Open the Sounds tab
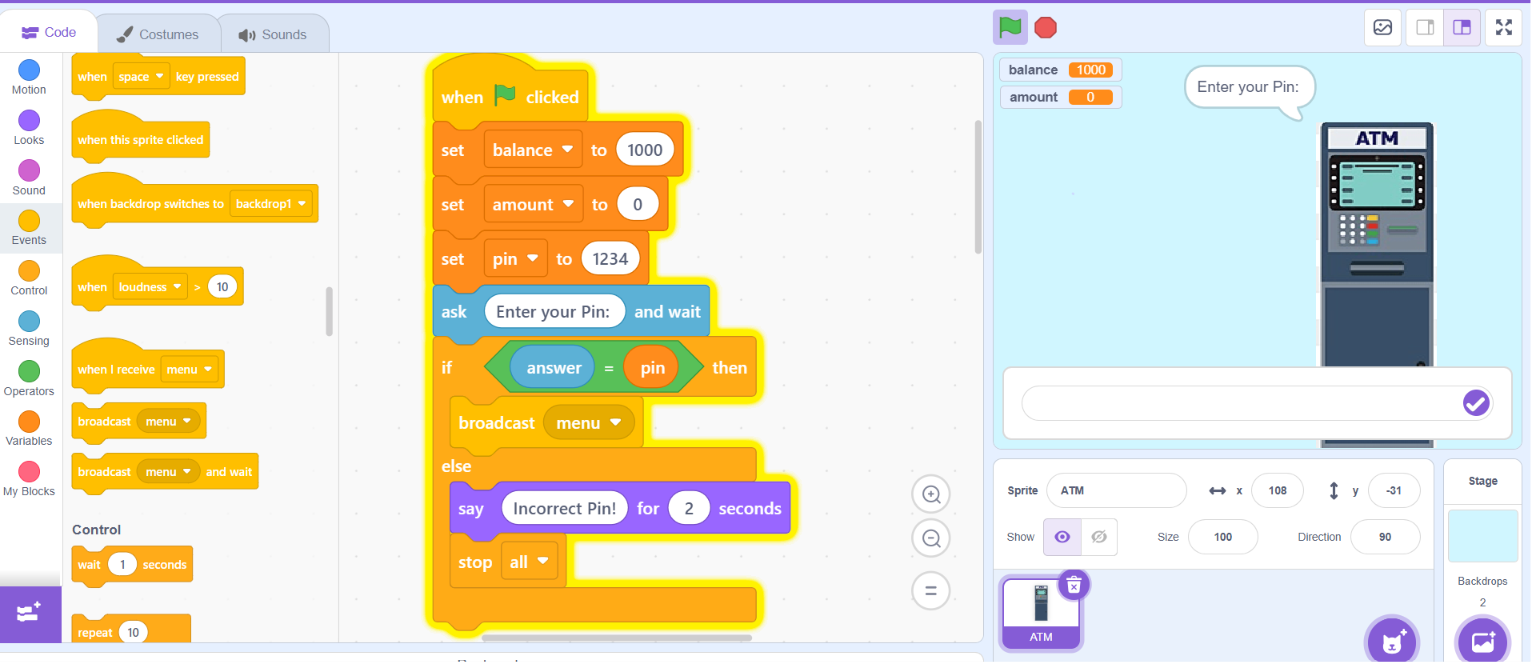 tap(273, 34)
